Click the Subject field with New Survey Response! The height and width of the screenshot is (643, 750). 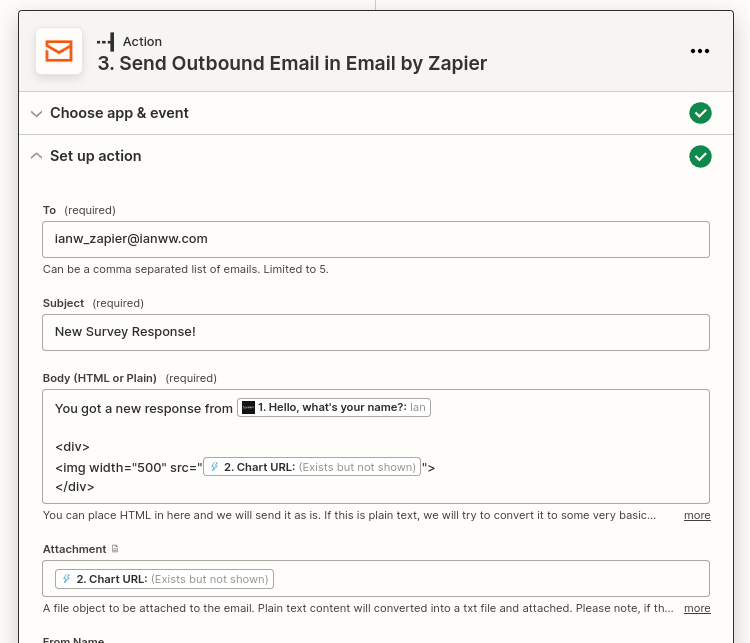coord(375,332)
